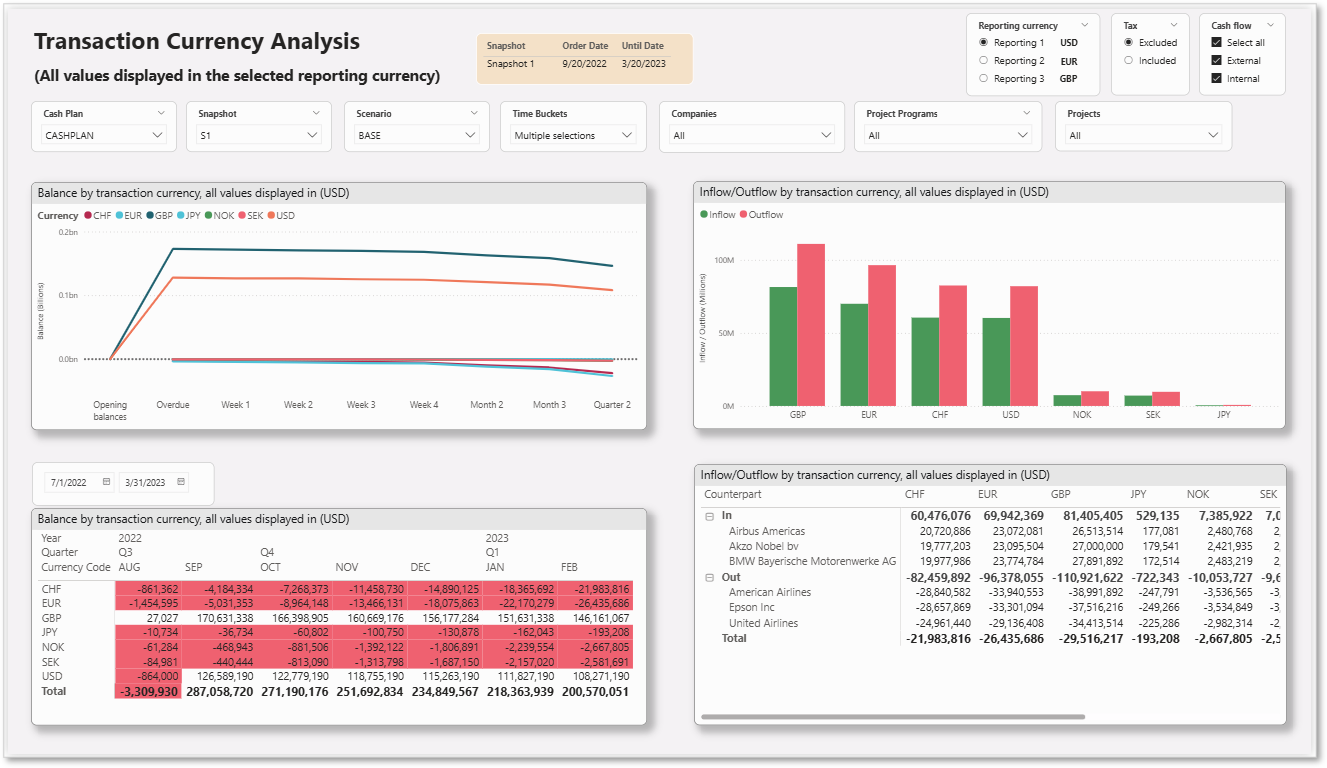Image resolution: width=1327 pixels, height=768 pixels.
Task: Toggle External cash flow checkbox
Action: coord(1216,61)
